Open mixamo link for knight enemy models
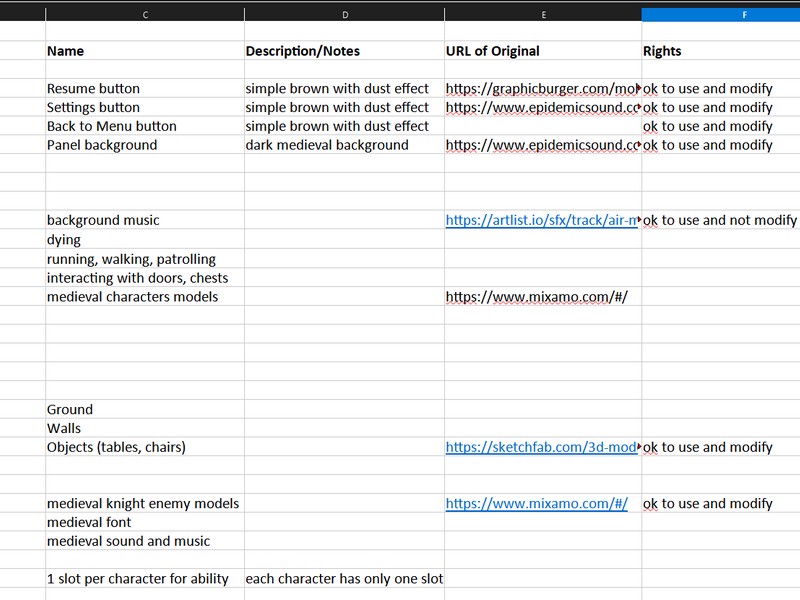 tap(536, 504)
